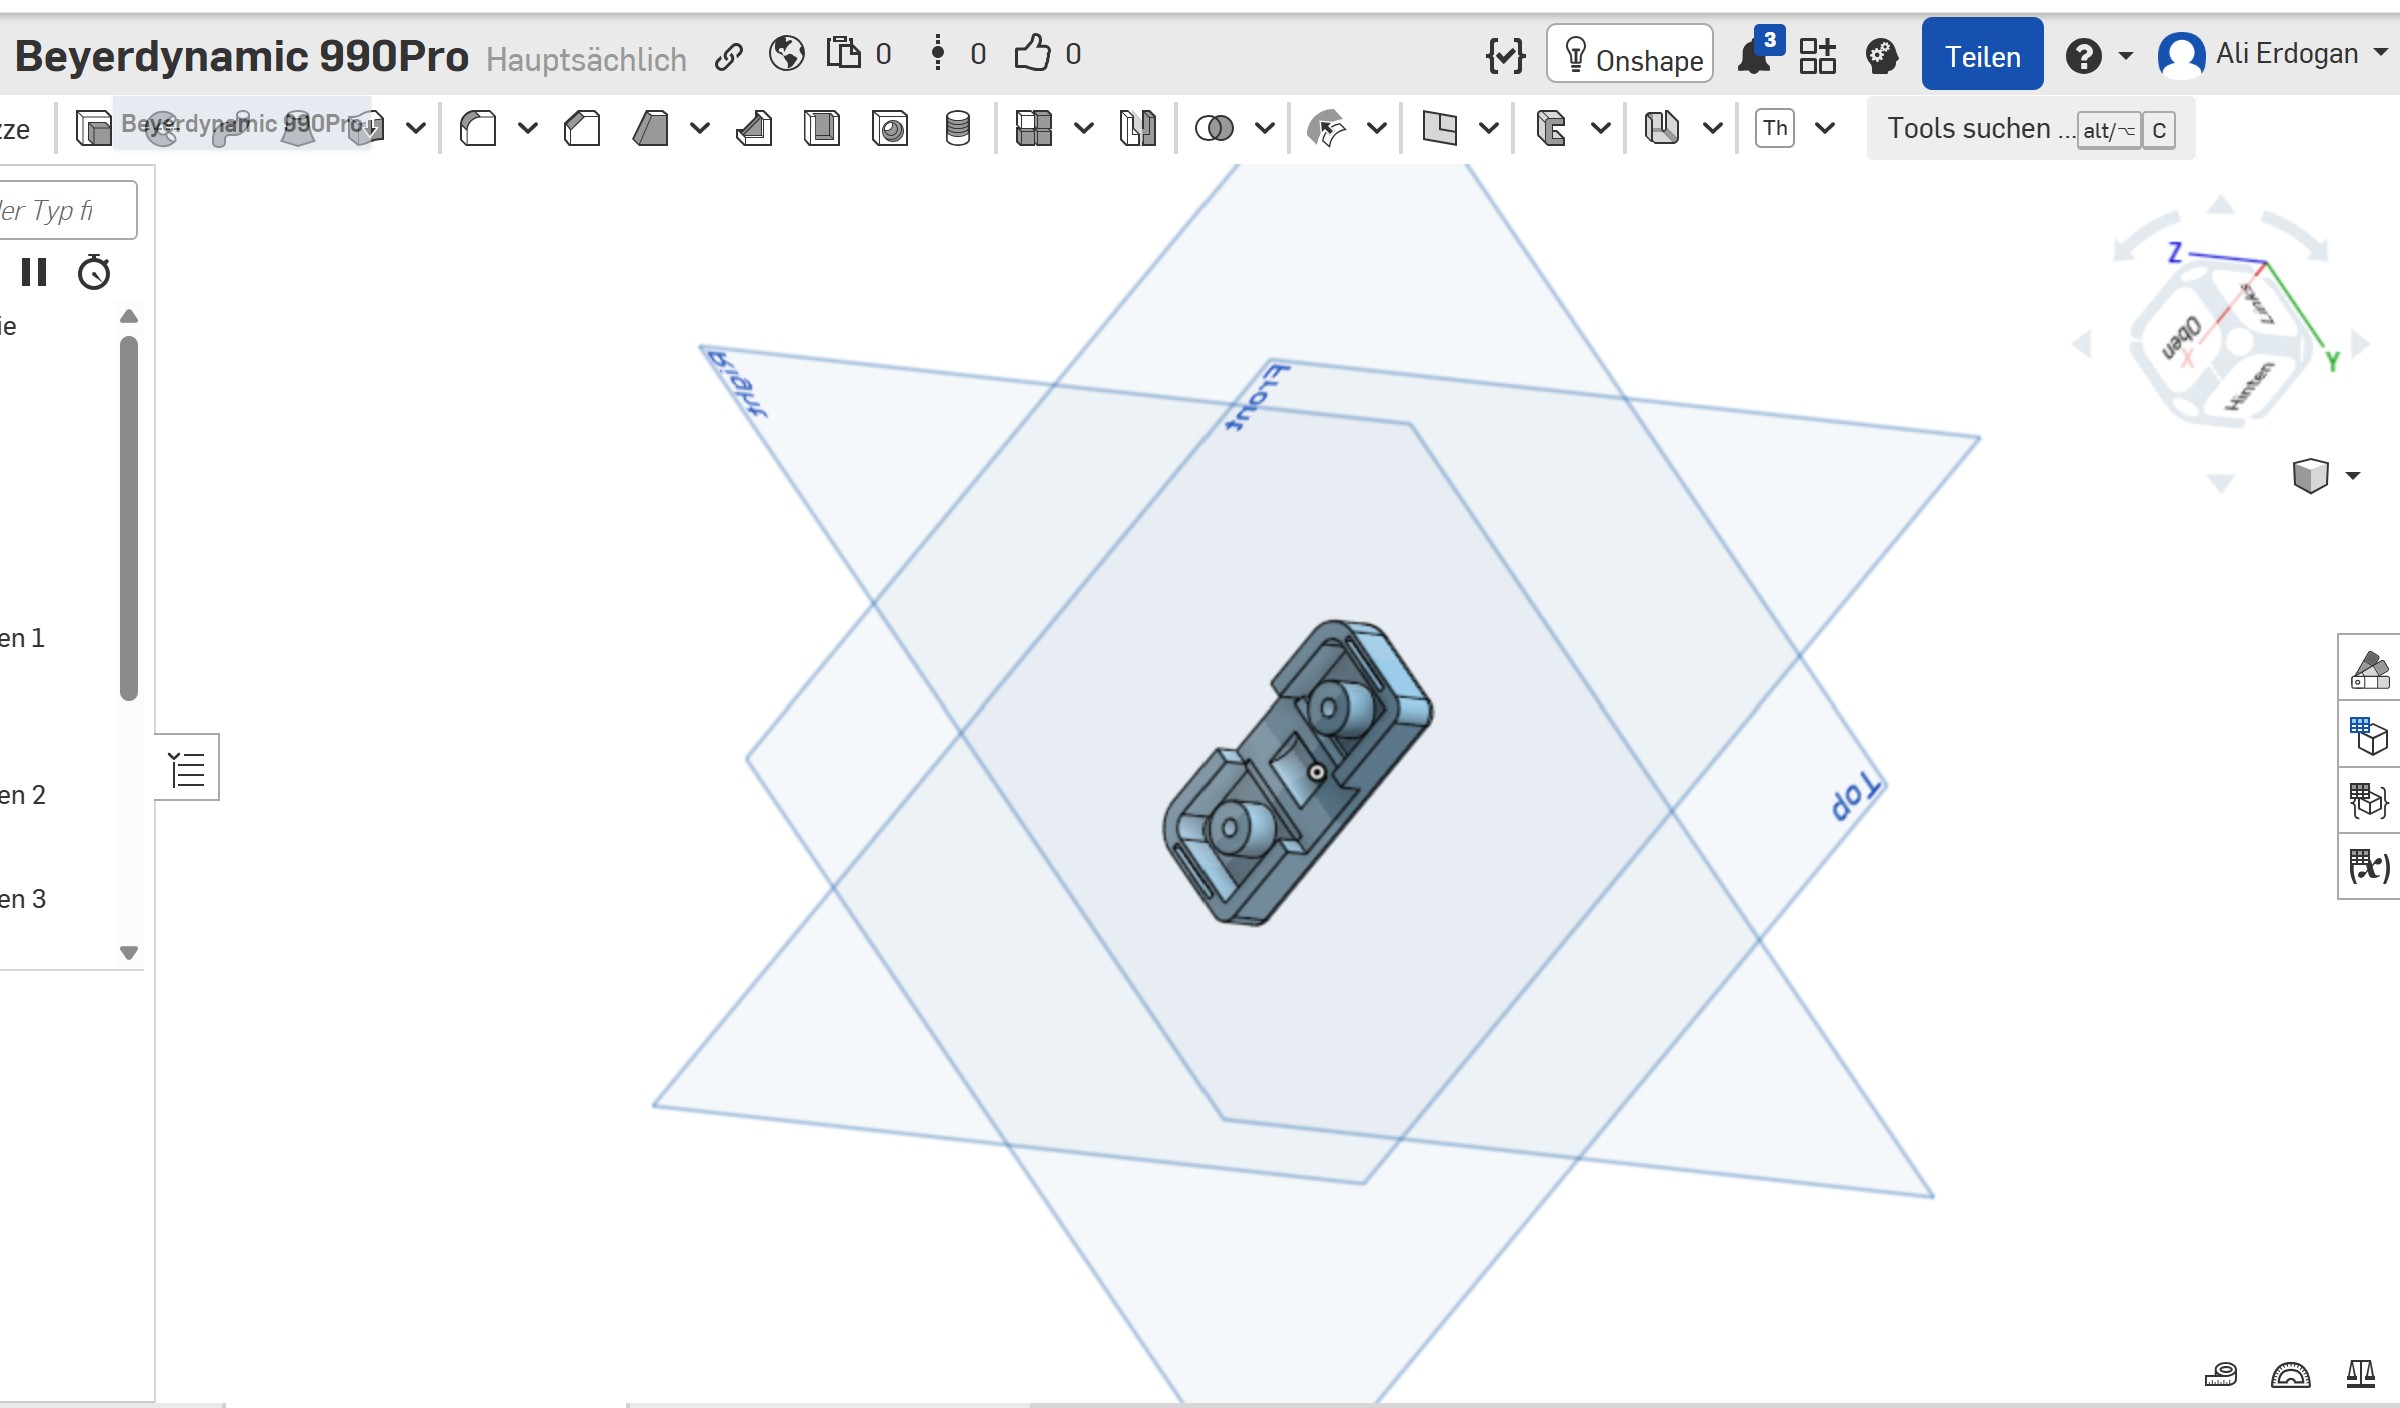Click the blue Teilen button

1982,54
